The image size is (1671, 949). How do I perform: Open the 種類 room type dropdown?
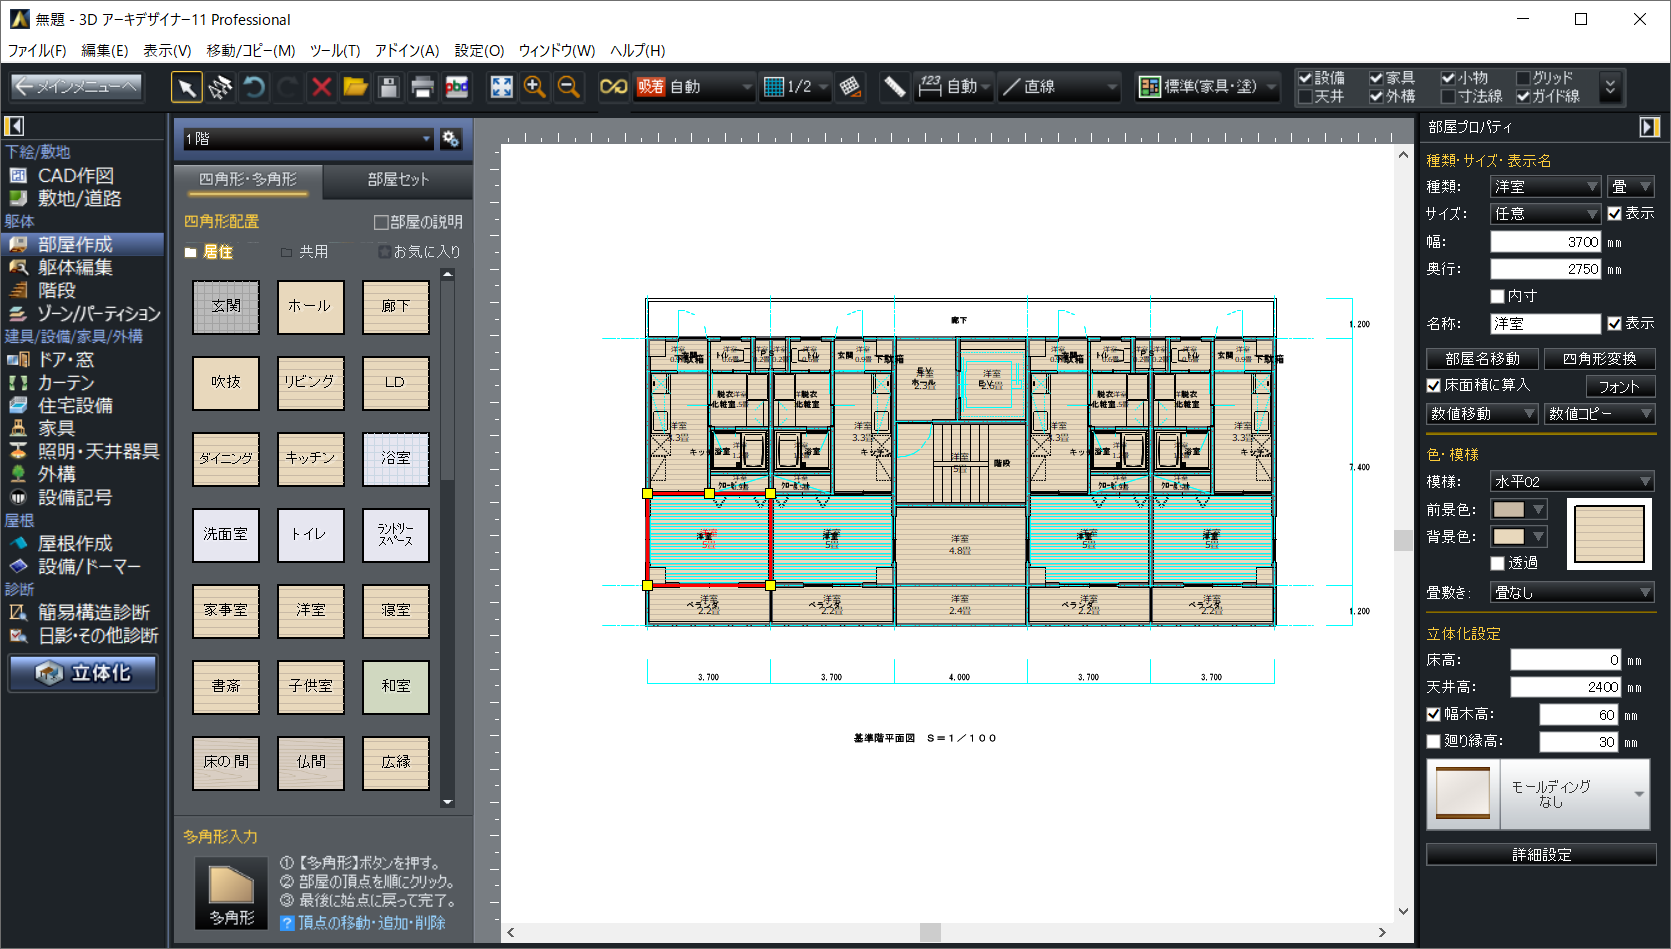[x=1545, y=187]
